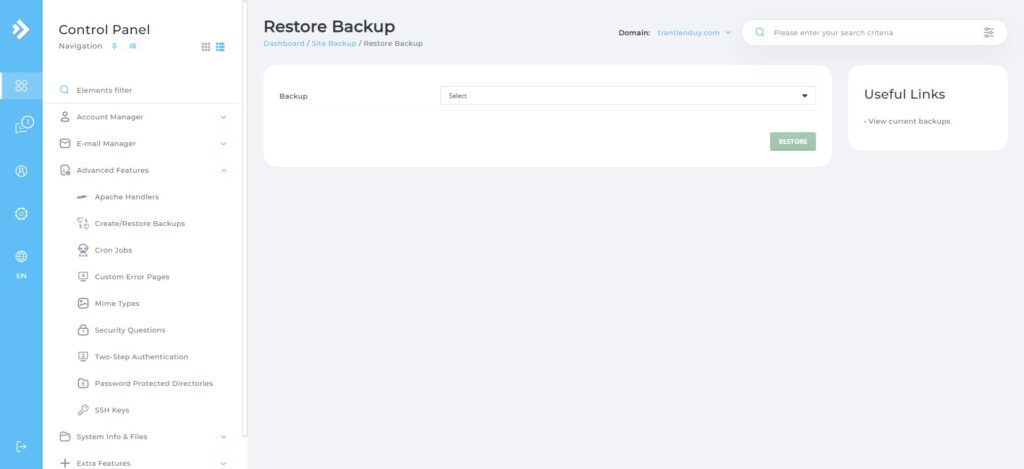This screenshot has width=1024, height=469.
Task: Click the Two-Step Authentication icon
Action: click(83, 357)
